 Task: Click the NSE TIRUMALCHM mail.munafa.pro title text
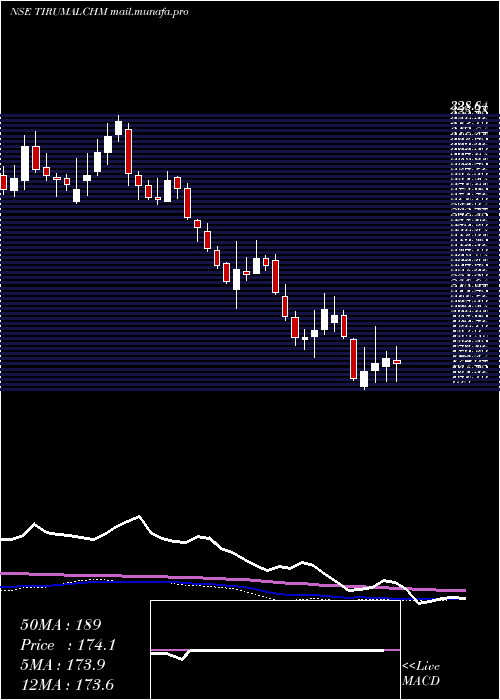[x=99, y=12]
